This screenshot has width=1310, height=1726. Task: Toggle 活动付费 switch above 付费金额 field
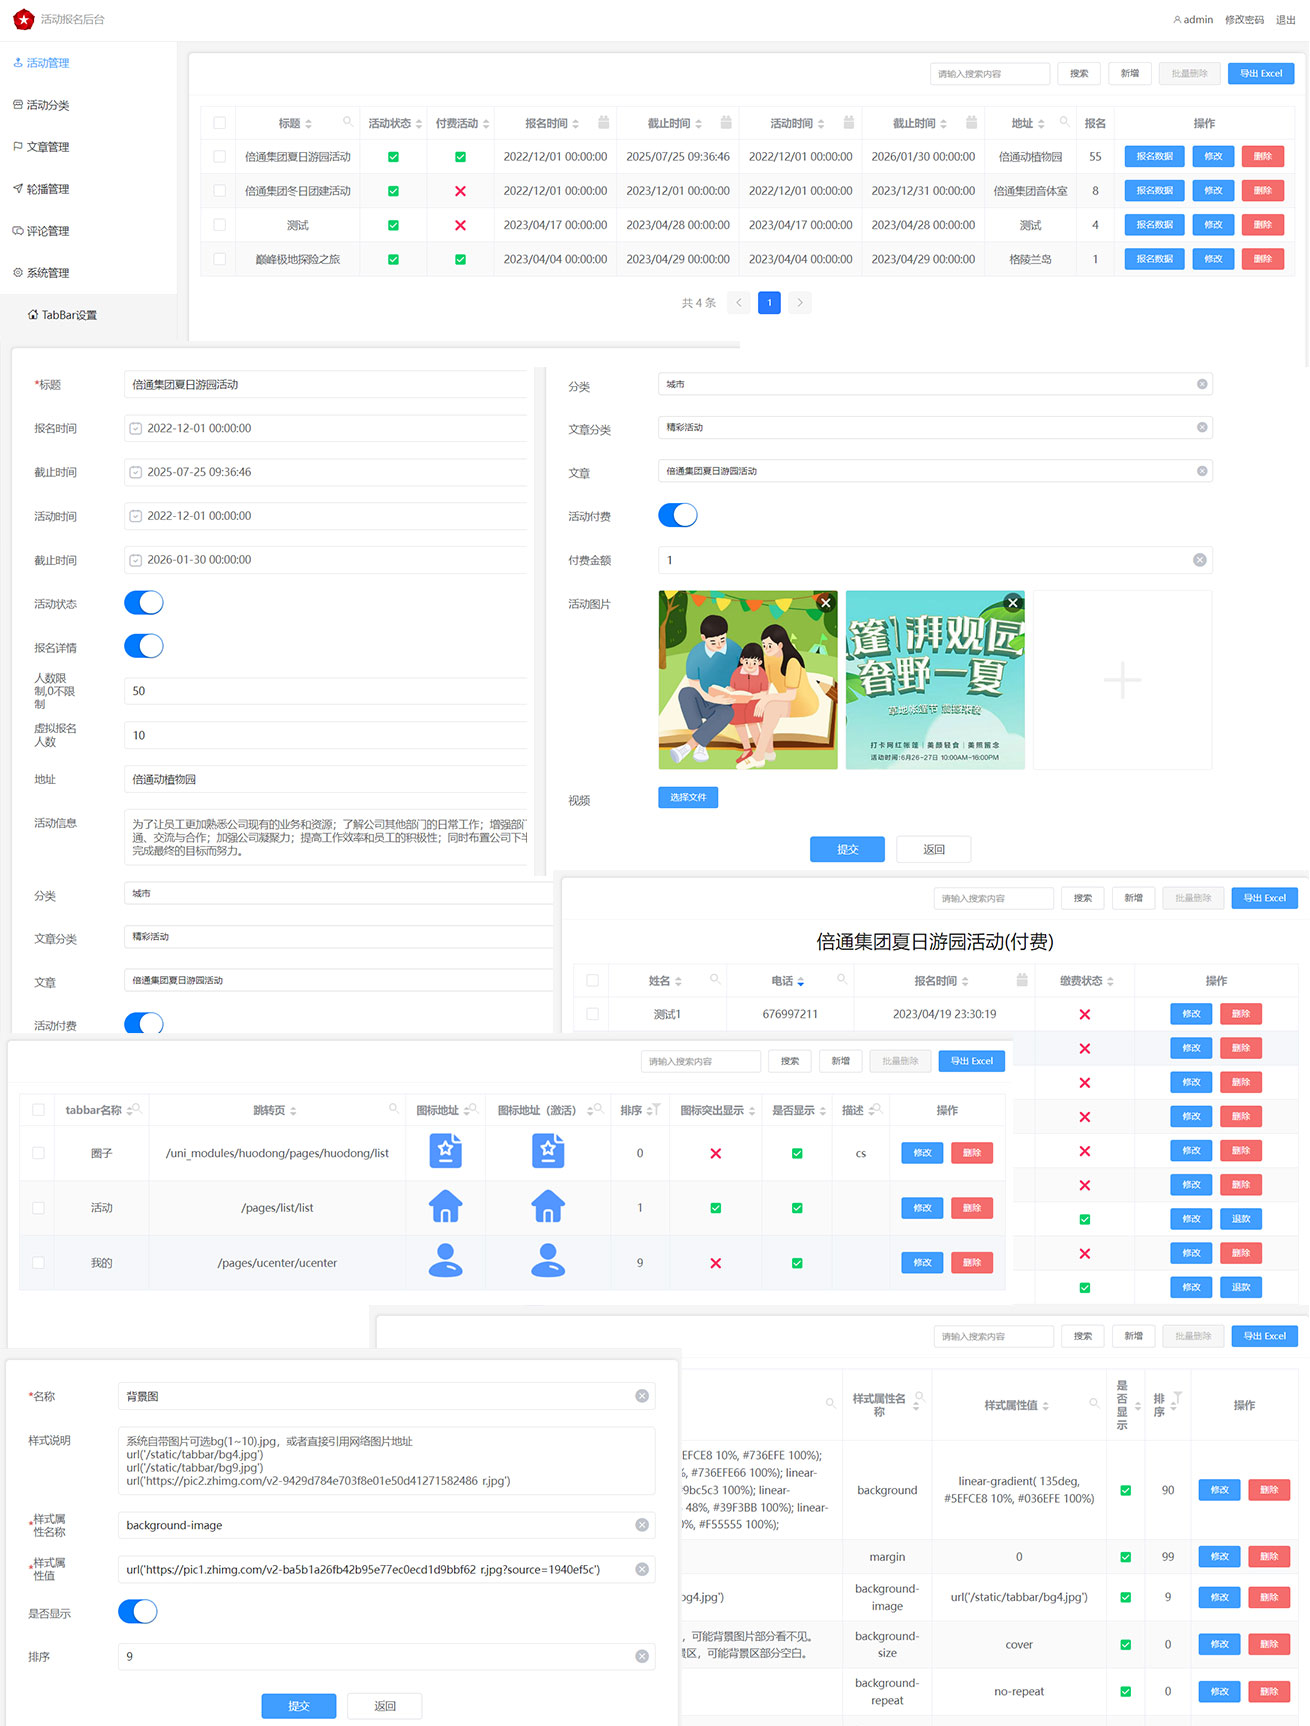tap(678, 515)
